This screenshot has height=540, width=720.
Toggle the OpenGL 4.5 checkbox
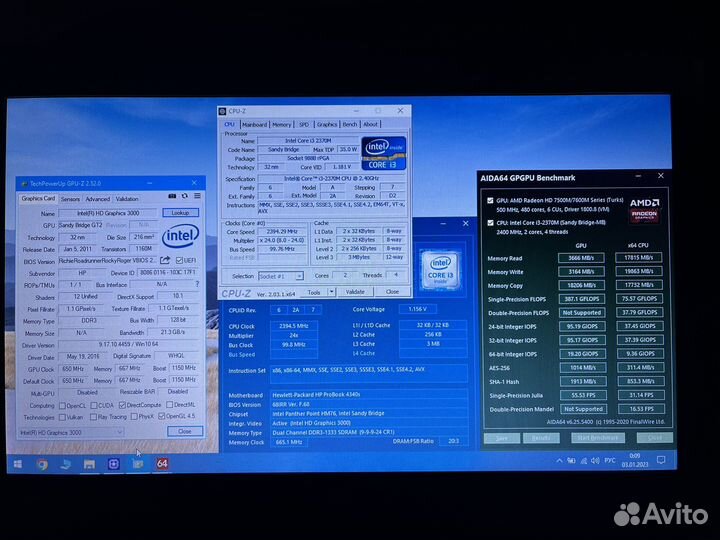pyautogui.click(x=162, y=416)
